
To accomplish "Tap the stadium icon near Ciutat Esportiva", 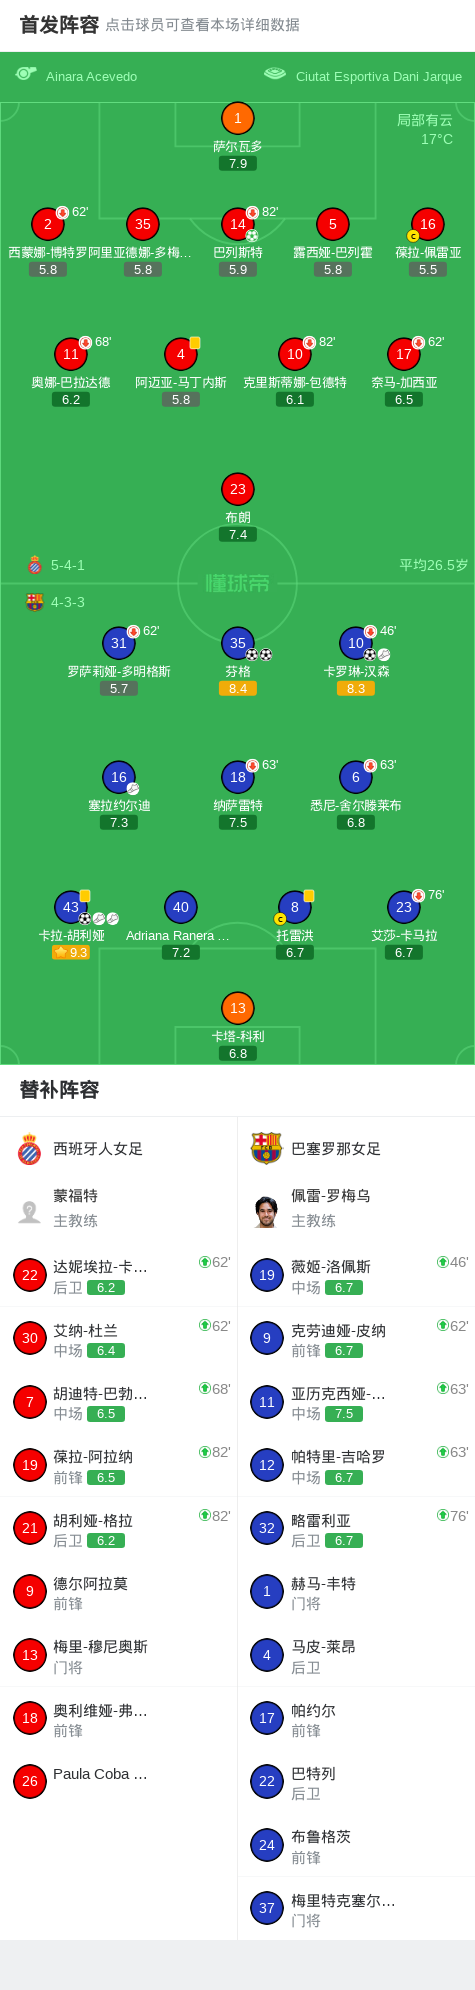I will point(275,74).
